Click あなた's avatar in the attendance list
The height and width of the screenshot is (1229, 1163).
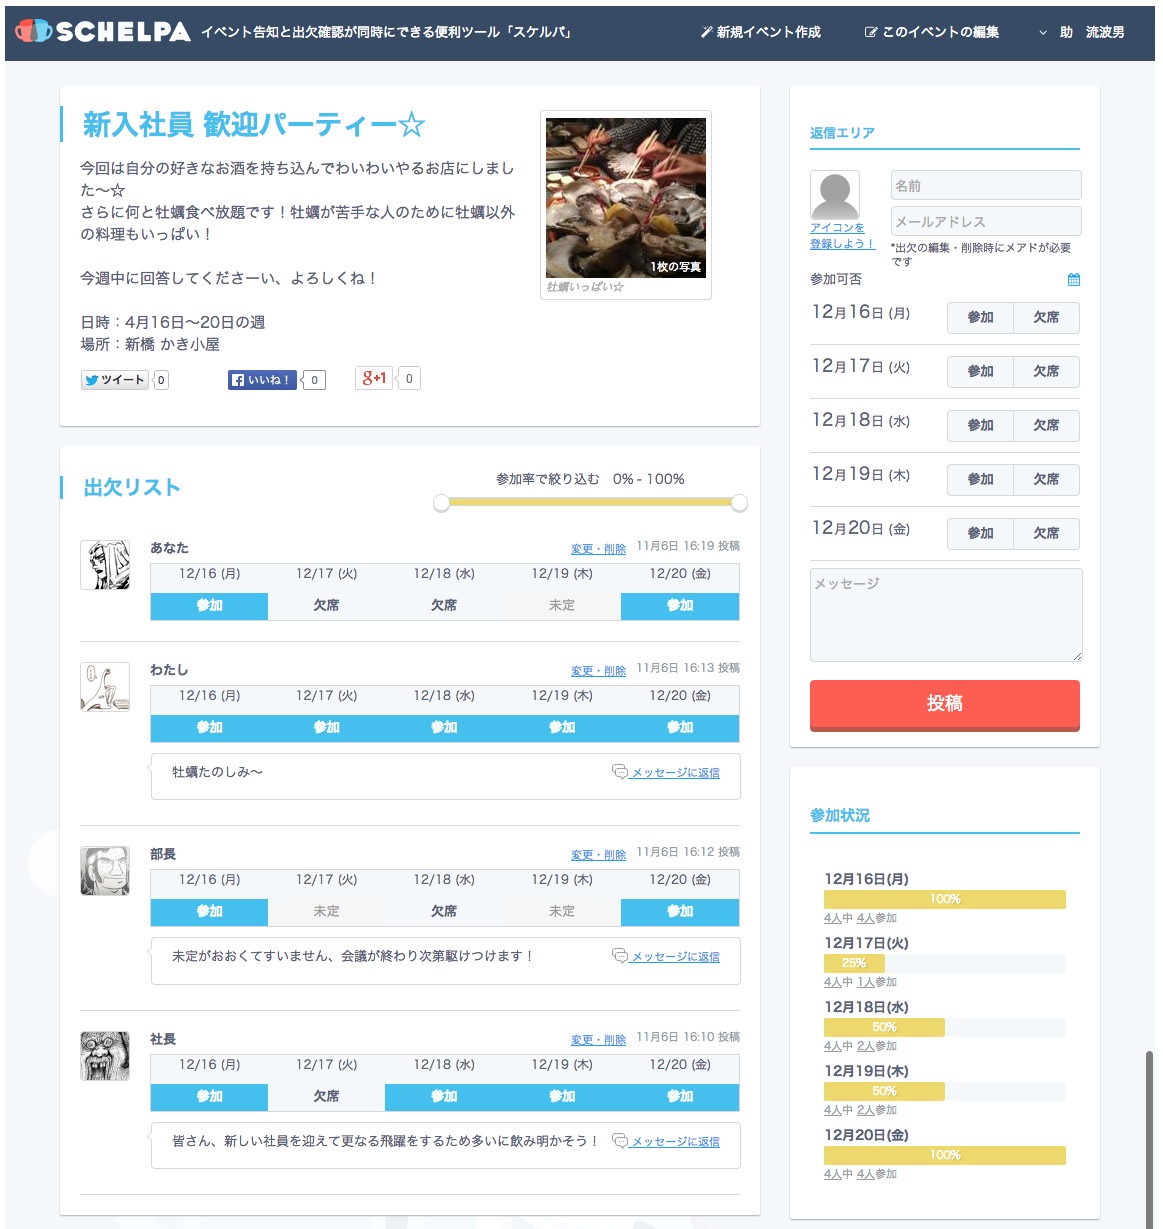pos(105,565)
